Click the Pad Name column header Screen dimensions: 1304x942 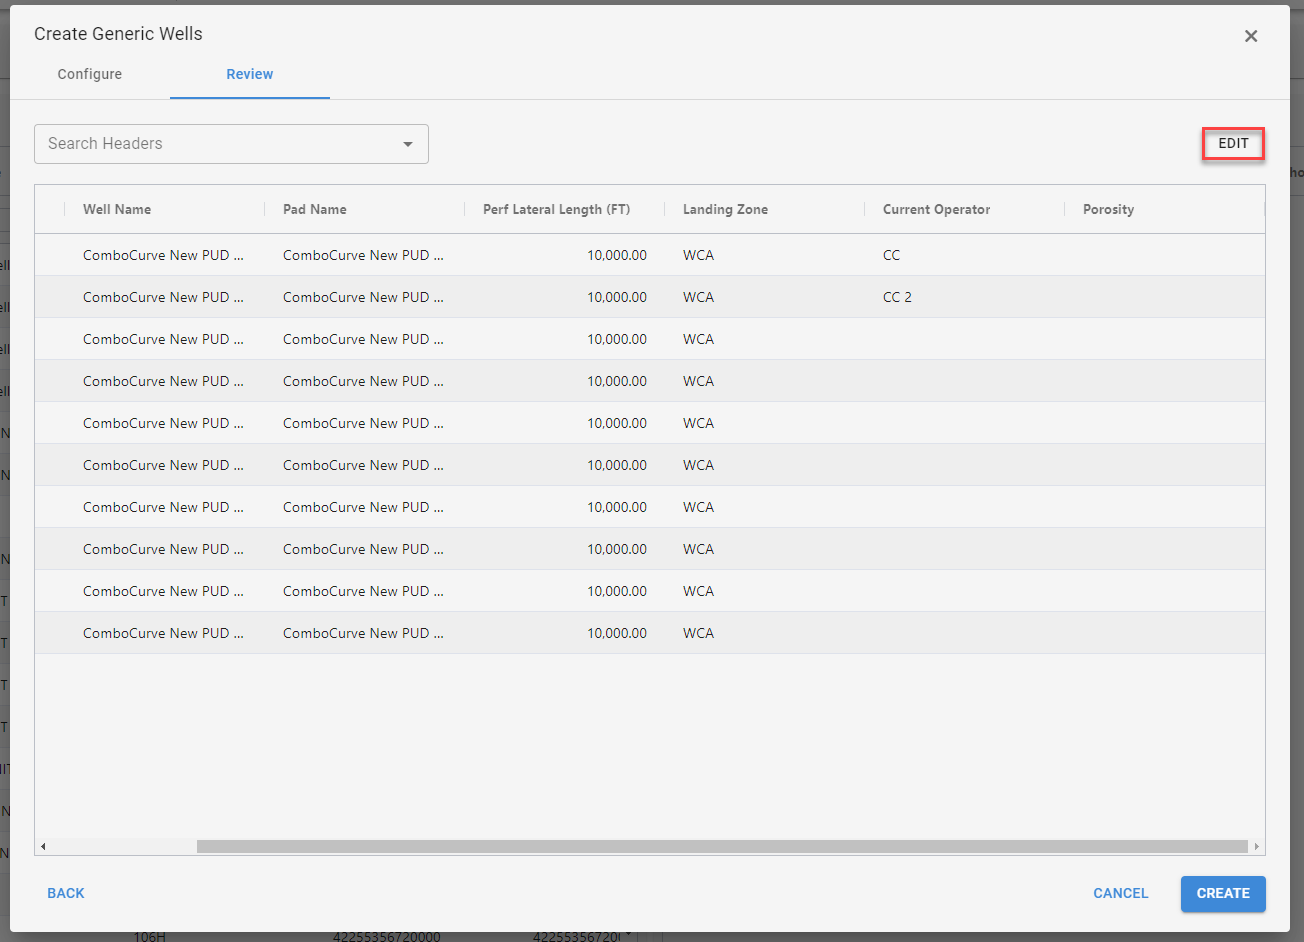pos(315,209)
